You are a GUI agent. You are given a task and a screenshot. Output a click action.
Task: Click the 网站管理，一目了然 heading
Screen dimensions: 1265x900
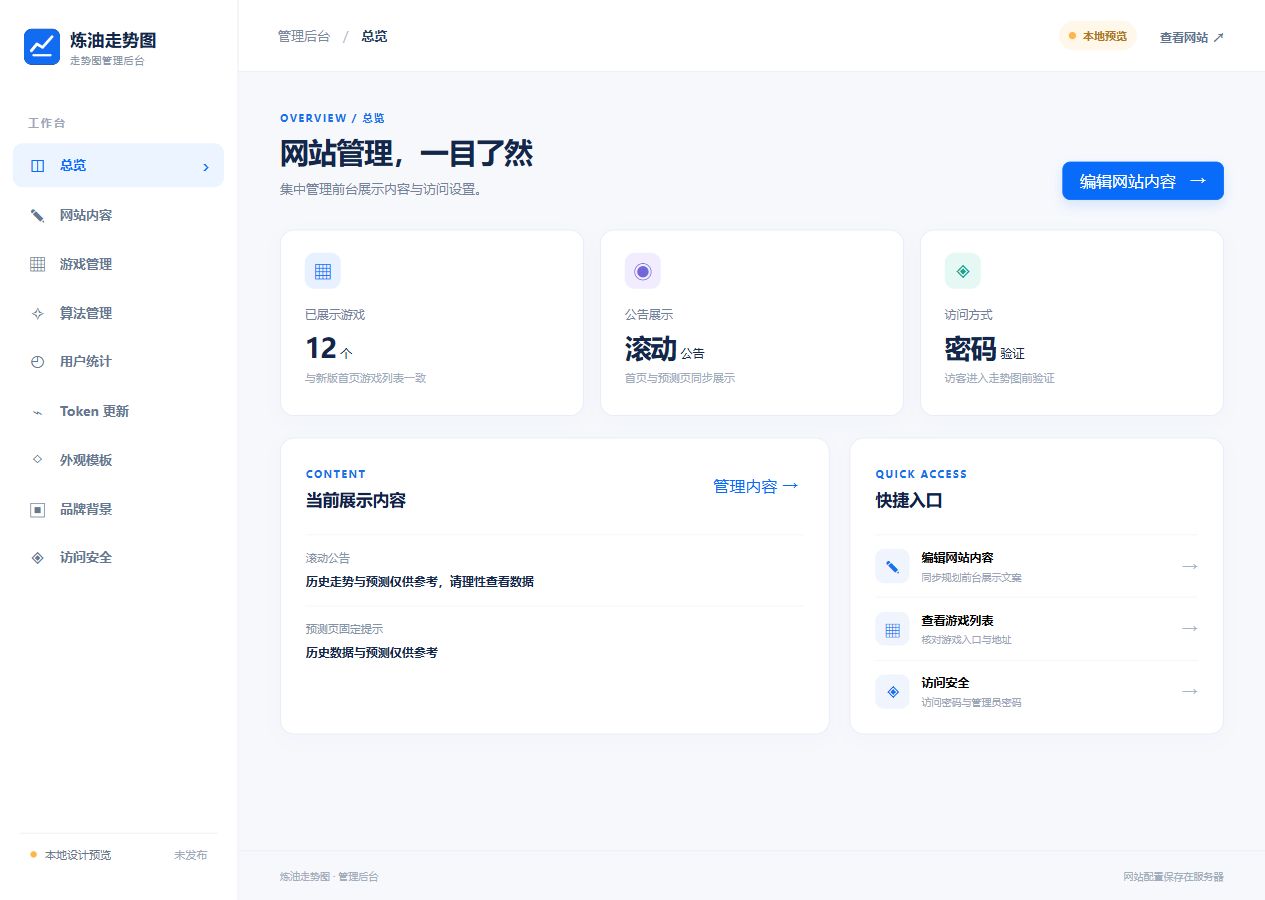click(406, 154)
